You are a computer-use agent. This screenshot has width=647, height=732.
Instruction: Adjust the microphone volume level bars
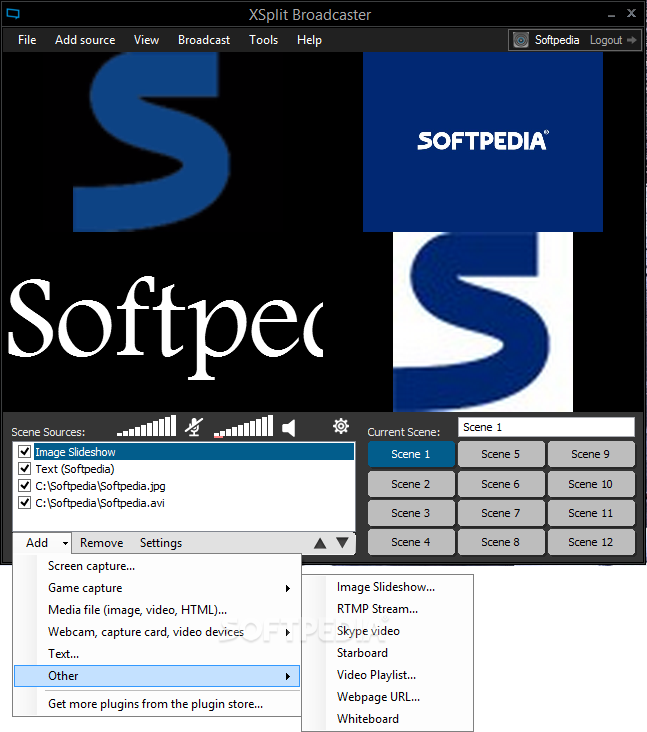(x=147, y=426)
